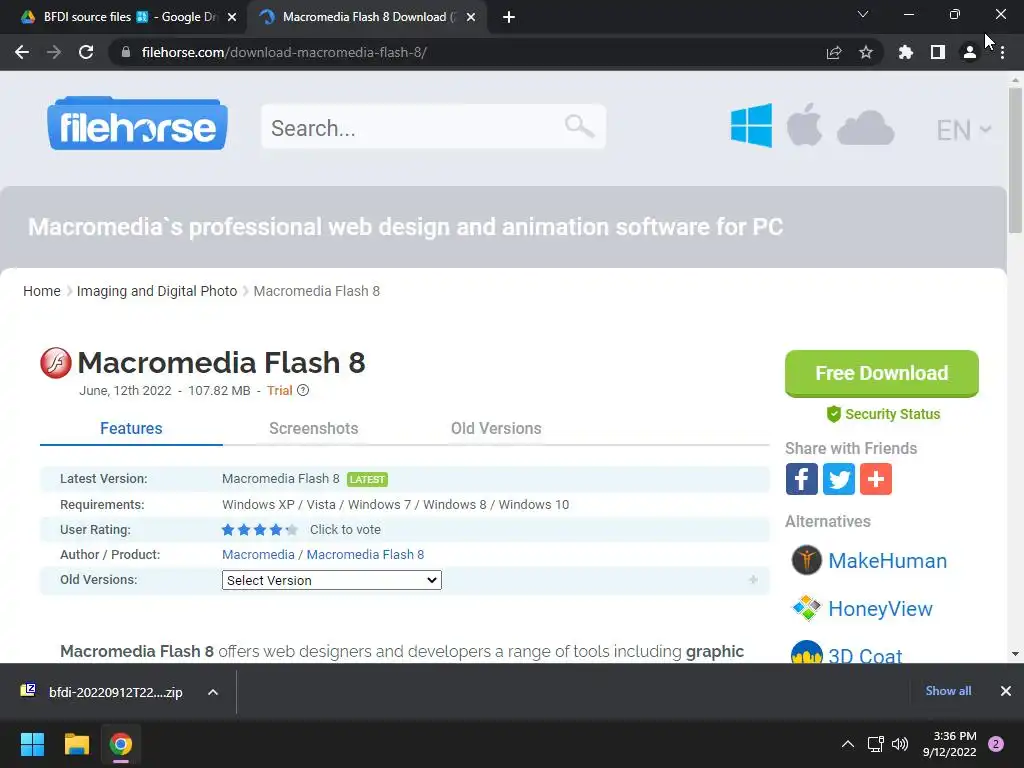Select the cloud web apps icon

(865, 127)
